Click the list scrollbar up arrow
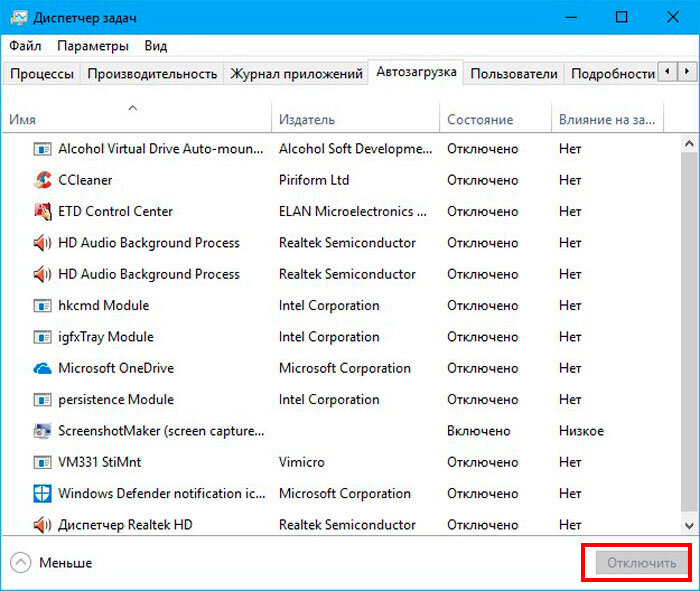Image resolution: width=700 pixels, height=591 pixels. (x=689, y=144)
